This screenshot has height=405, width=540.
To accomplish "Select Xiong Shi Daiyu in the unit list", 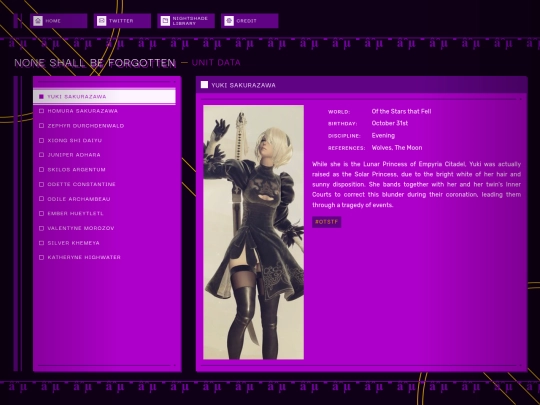I will [x=104, y=141].
